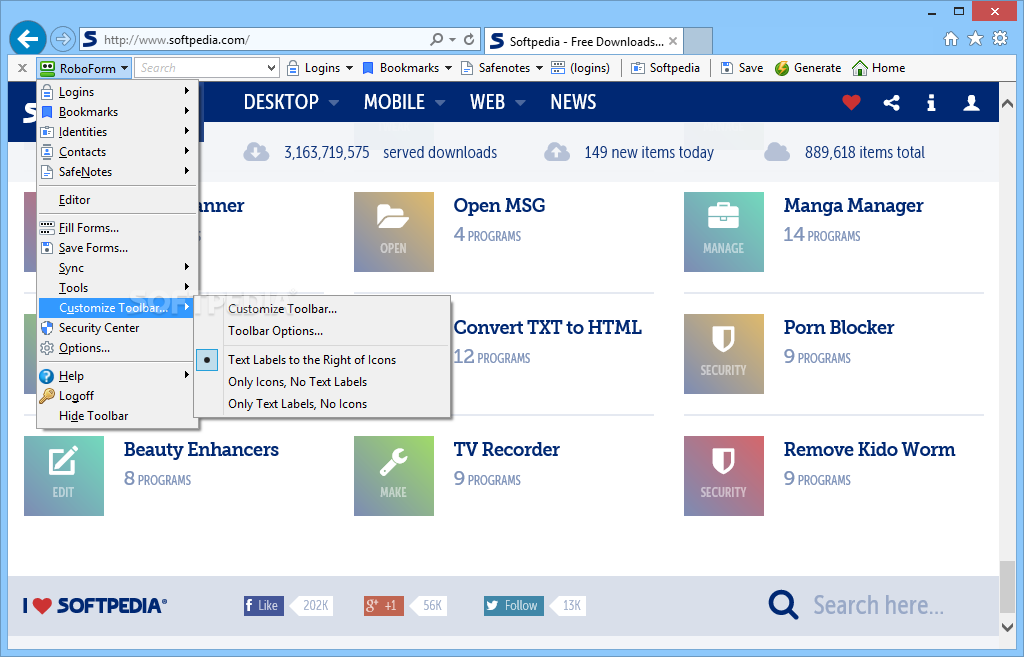The image size is (1024, 657).
Task: Click the Softpedia identity toolbar button
Action: (665, 68)
